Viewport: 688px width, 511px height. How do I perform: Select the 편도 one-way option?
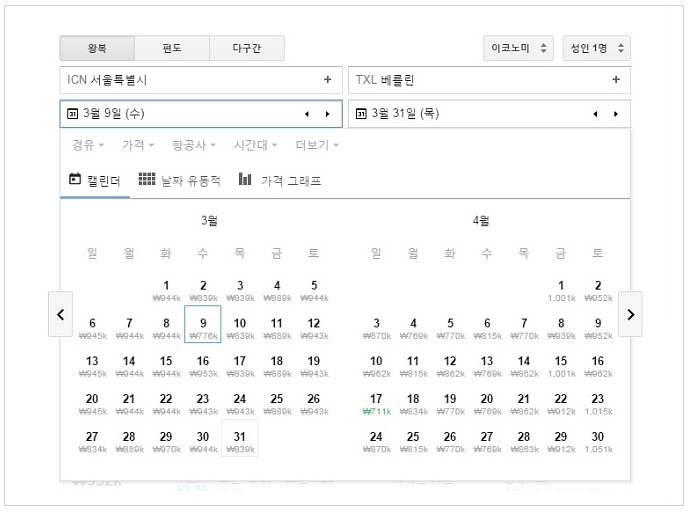[172, 48]
